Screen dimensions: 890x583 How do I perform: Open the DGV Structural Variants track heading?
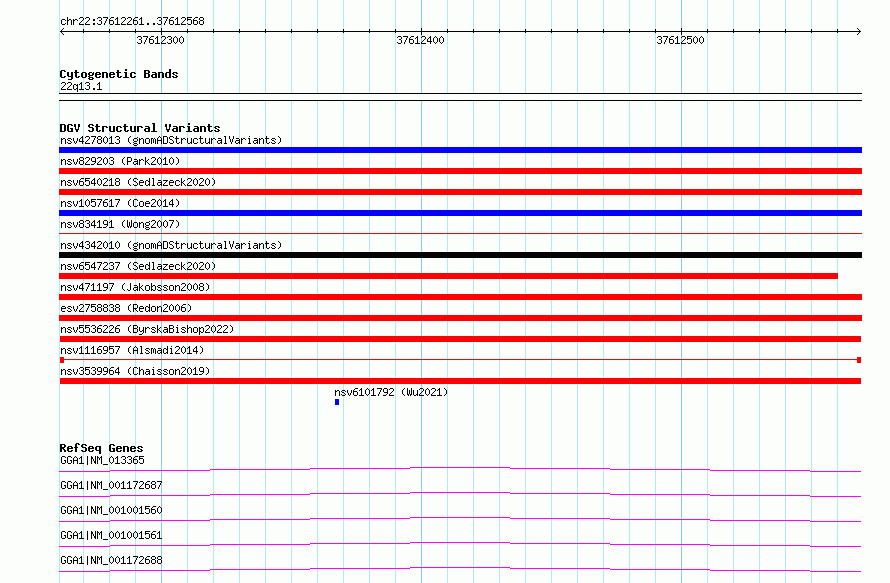[x=140, y=128]
